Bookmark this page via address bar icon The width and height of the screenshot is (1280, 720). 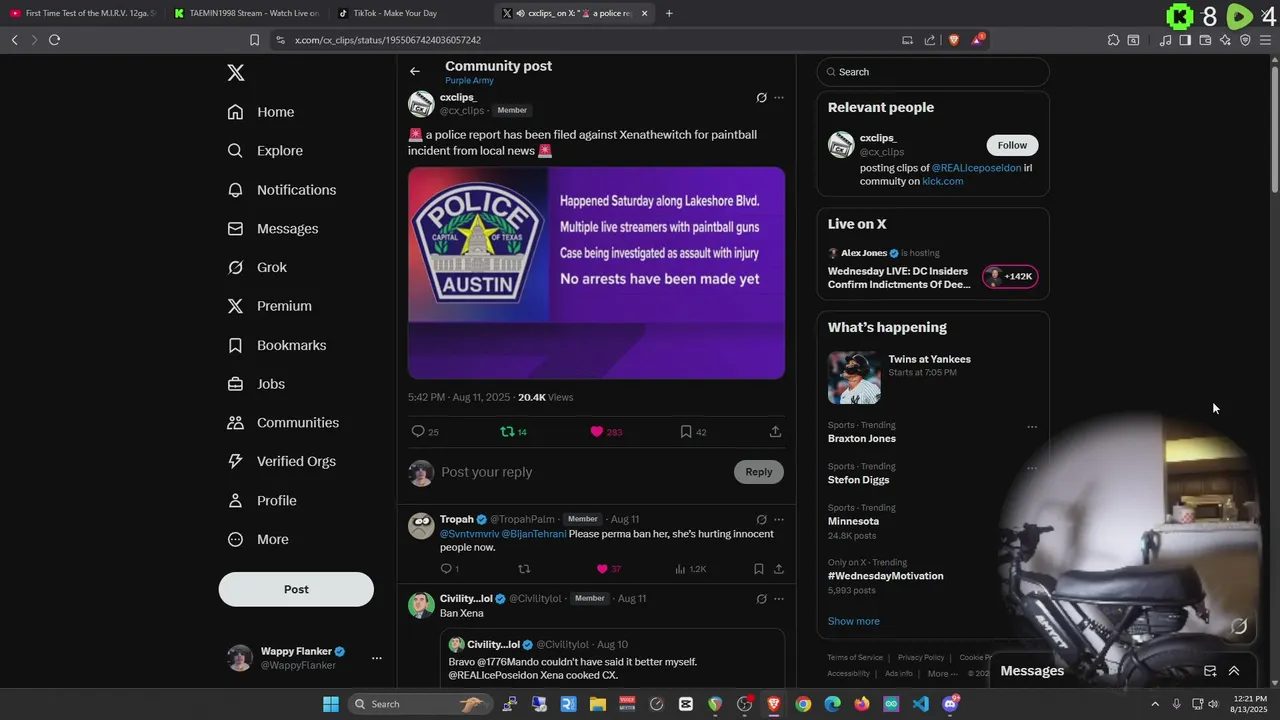pyautogui.click(x=254, y=40)
